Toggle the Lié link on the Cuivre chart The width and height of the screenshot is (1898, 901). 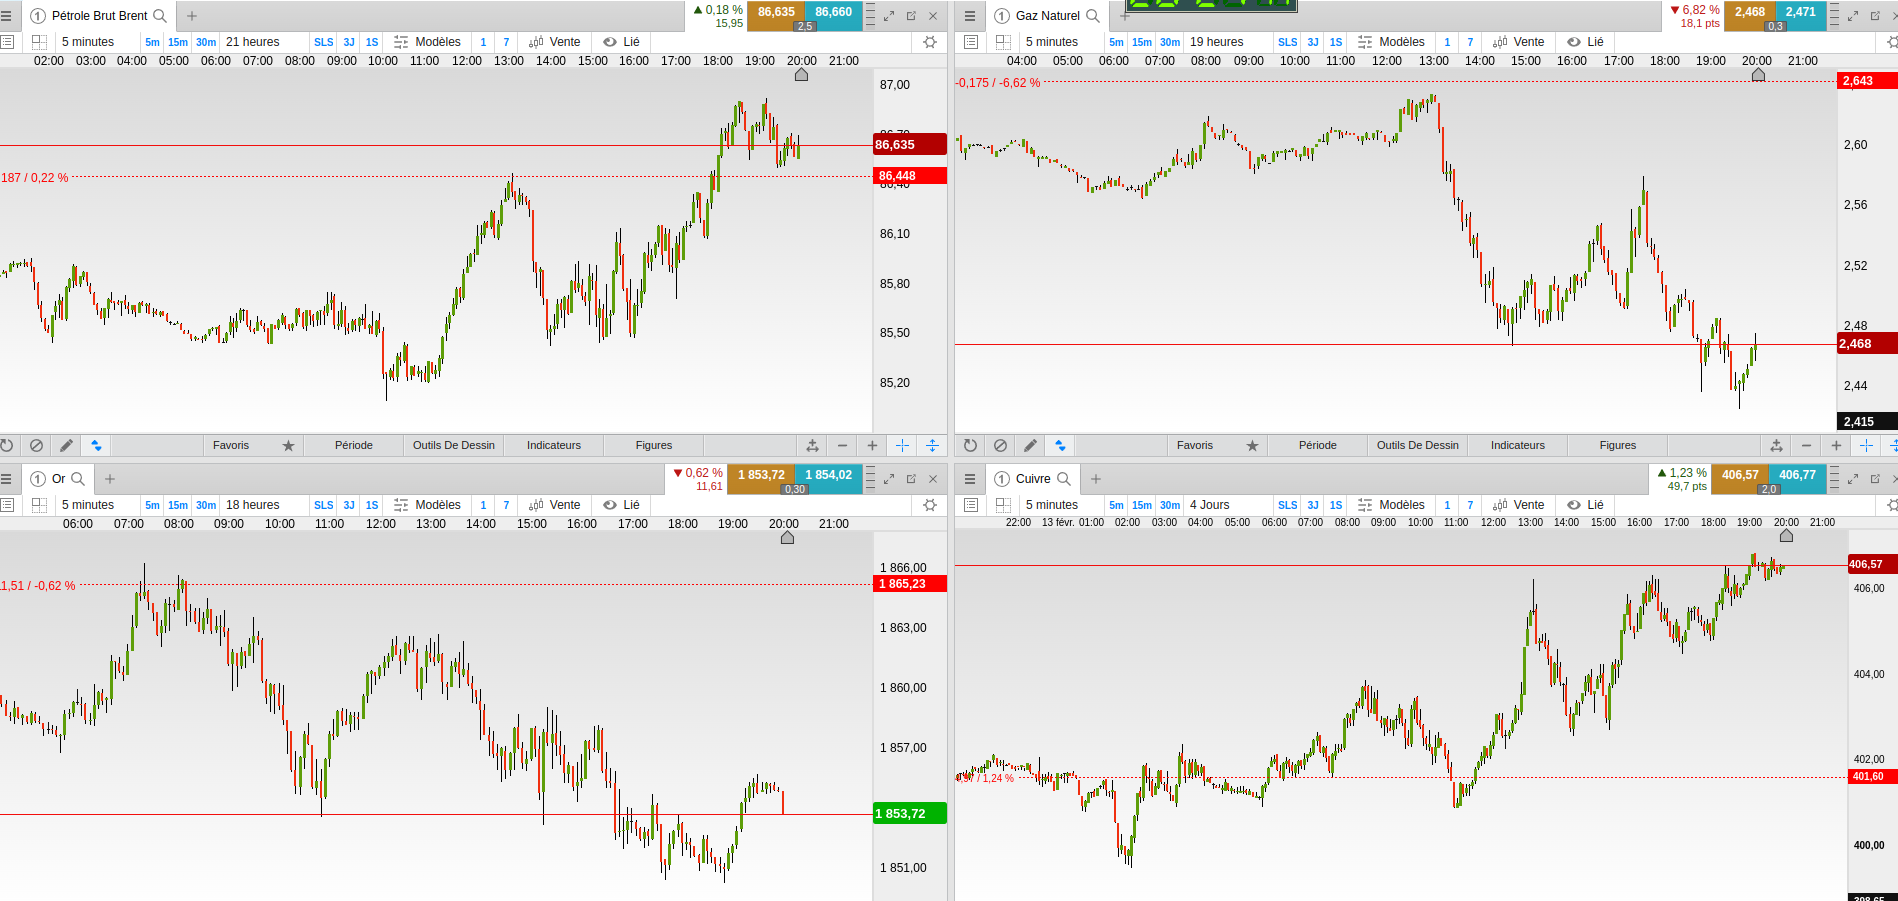tap(1585, 505)
